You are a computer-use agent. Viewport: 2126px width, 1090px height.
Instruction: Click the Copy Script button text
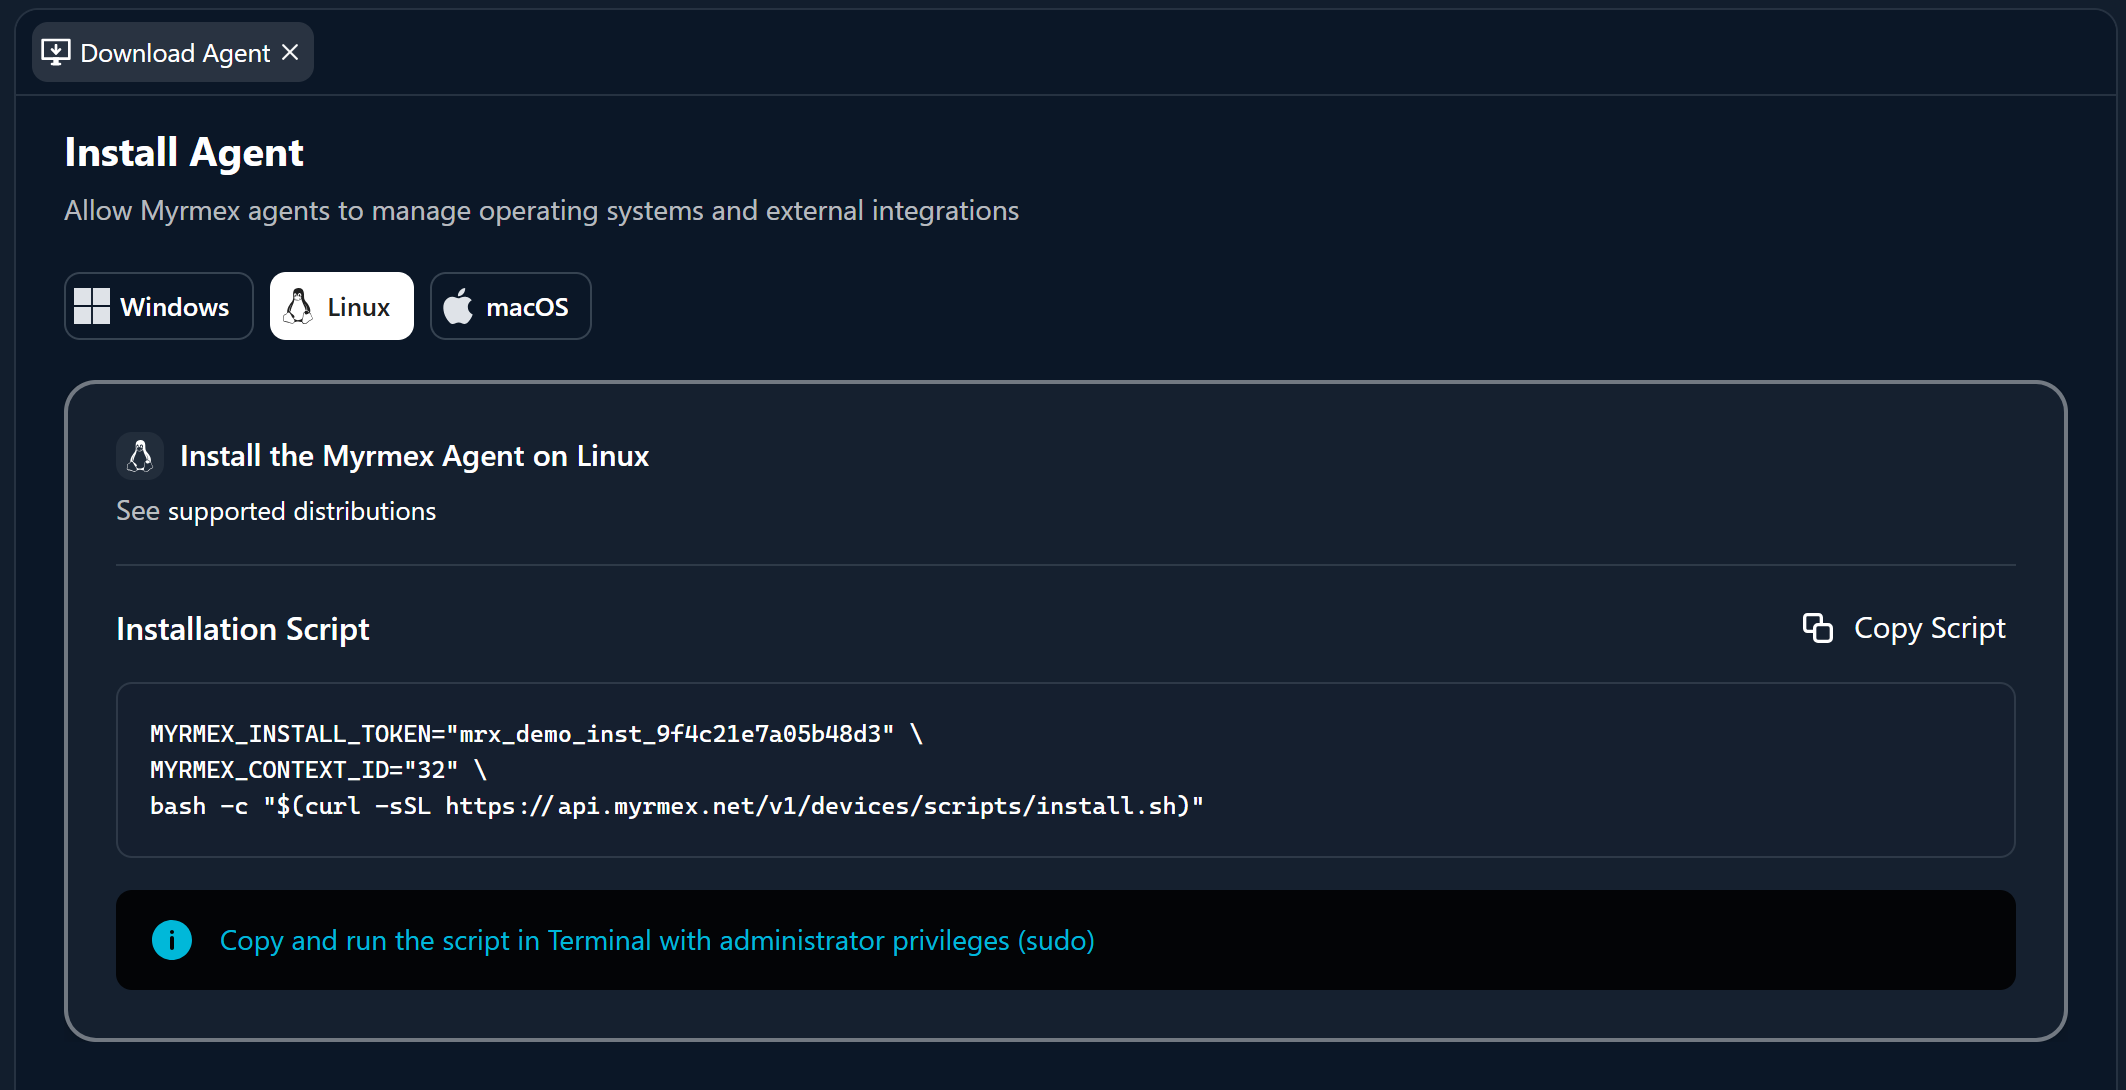tap(1929, 628)
